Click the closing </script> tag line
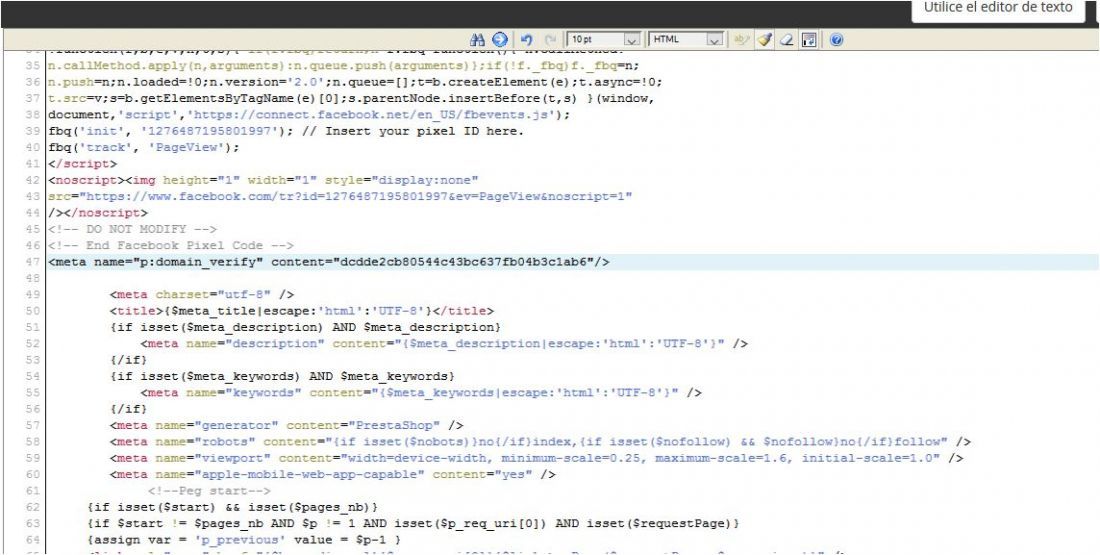 click(83, 163)
